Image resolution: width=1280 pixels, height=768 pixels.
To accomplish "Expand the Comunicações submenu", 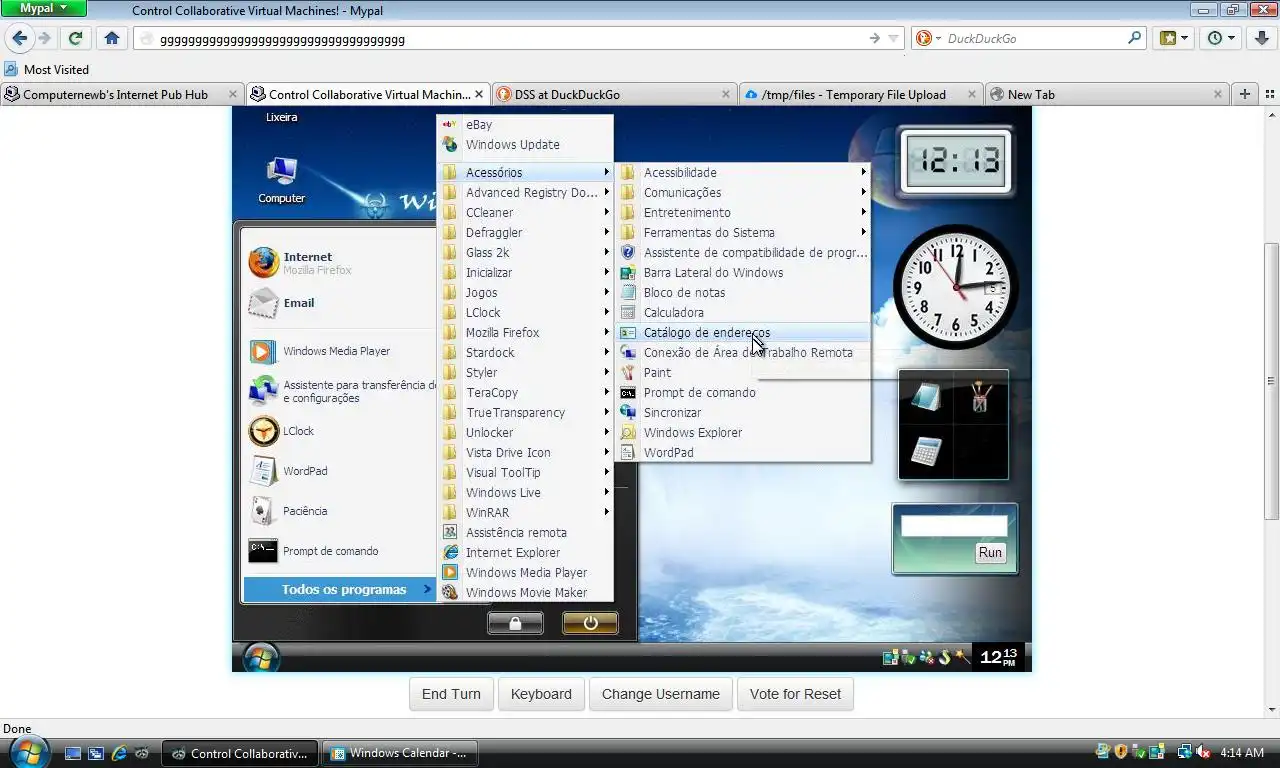I will click(x=743, y=192).
